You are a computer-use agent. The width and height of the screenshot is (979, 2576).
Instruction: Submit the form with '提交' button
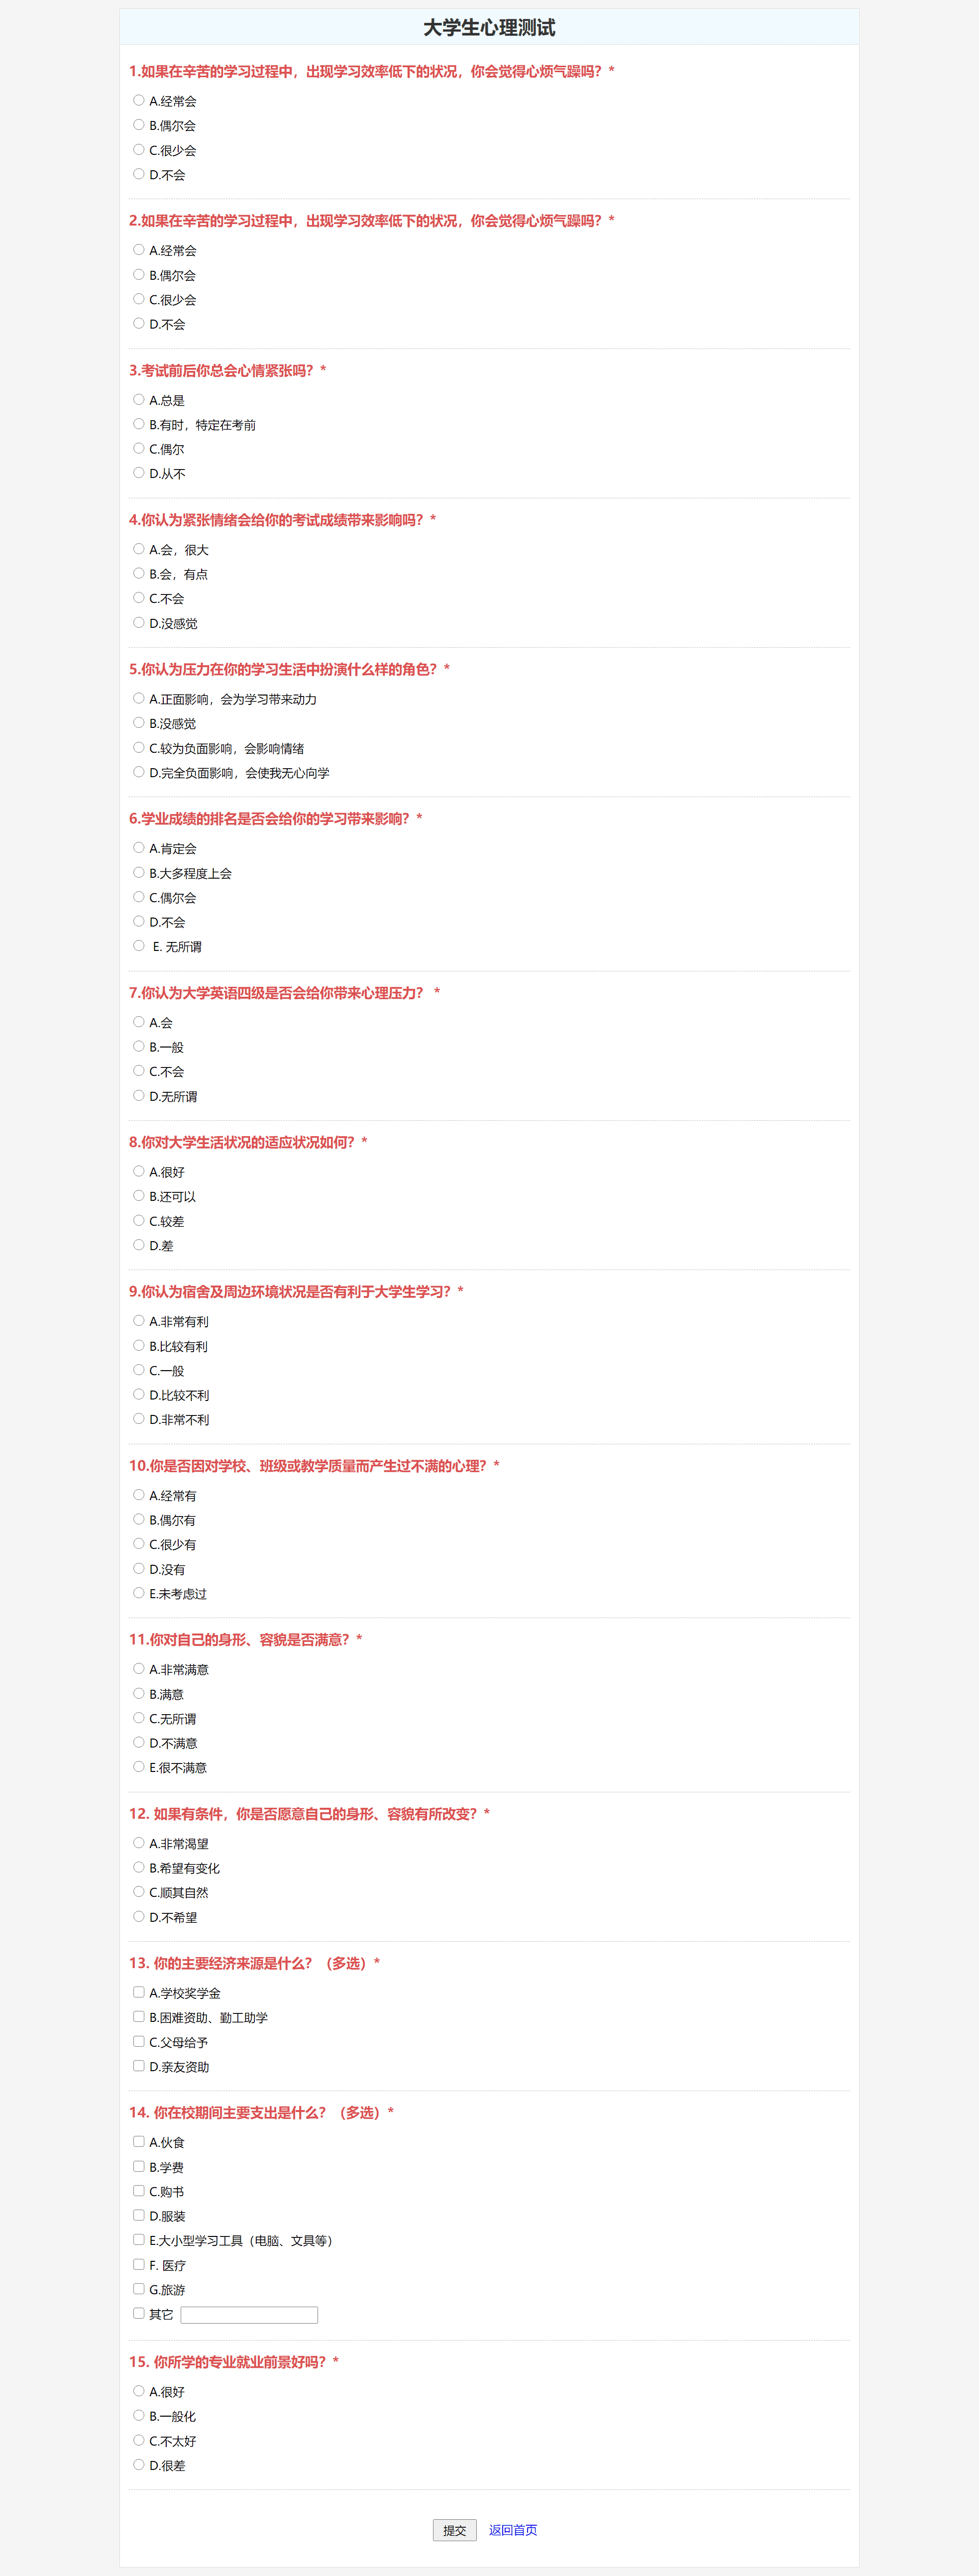(x=455, y=2530)
